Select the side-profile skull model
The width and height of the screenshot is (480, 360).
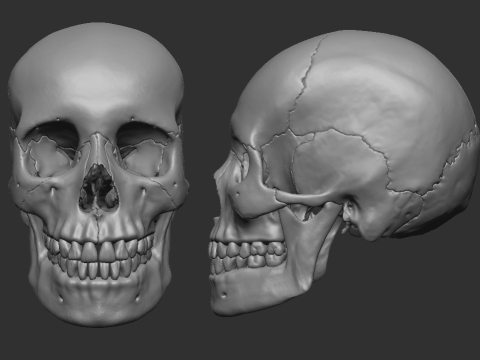(x=343, y=173)
